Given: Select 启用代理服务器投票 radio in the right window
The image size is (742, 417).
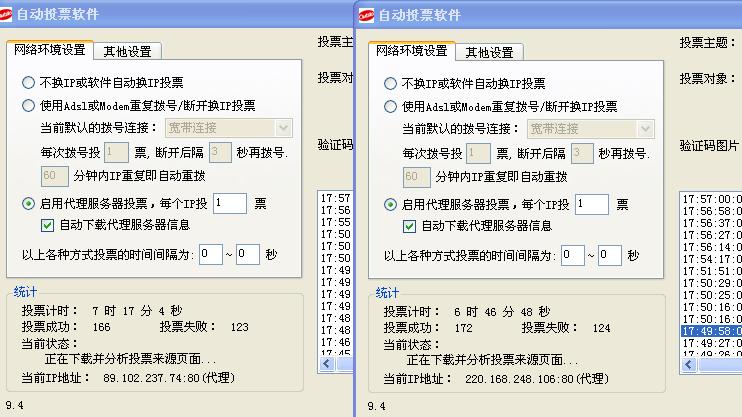Looking at the screenshot, I should (391, 204).
